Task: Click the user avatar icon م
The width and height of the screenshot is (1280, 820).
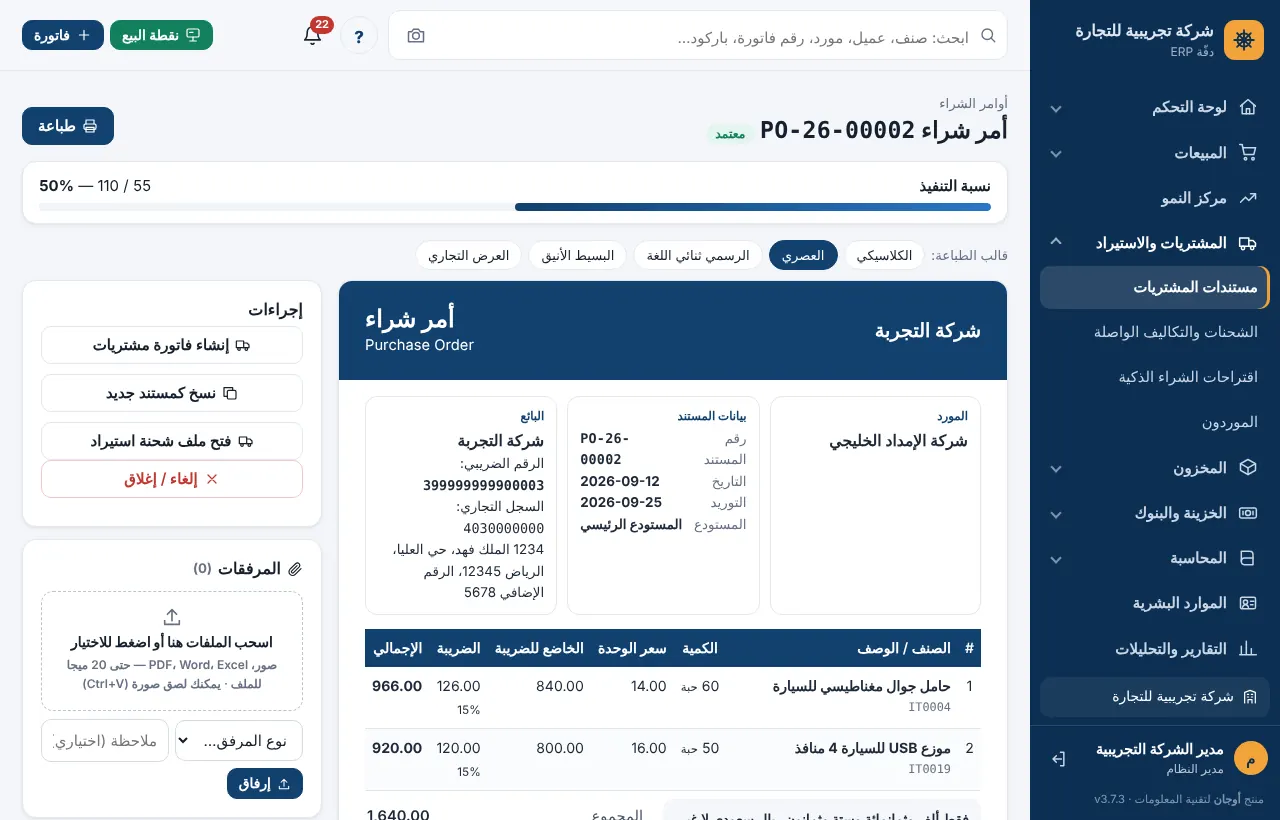Action: click(1250, 759)
